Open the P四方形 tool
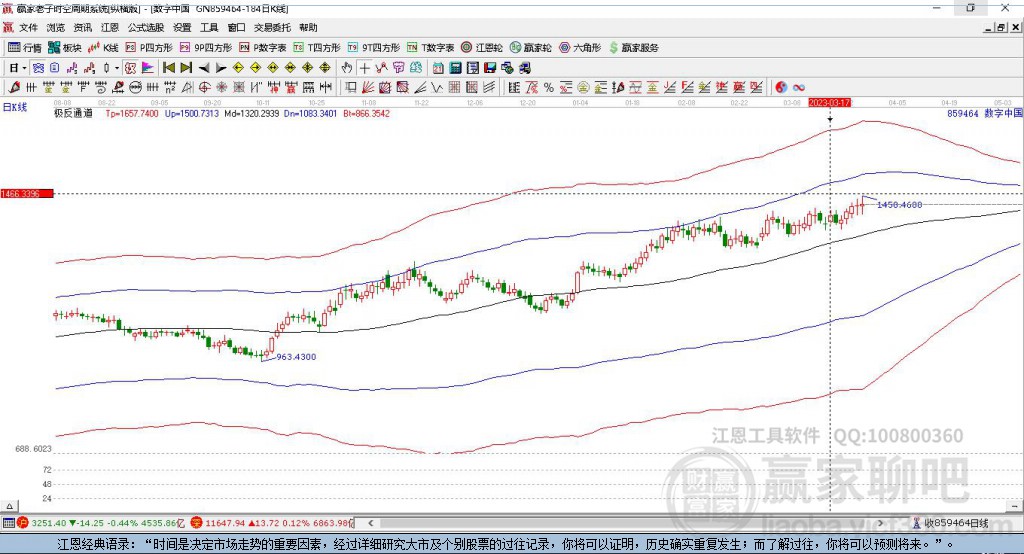 click(x=149, y=48)
